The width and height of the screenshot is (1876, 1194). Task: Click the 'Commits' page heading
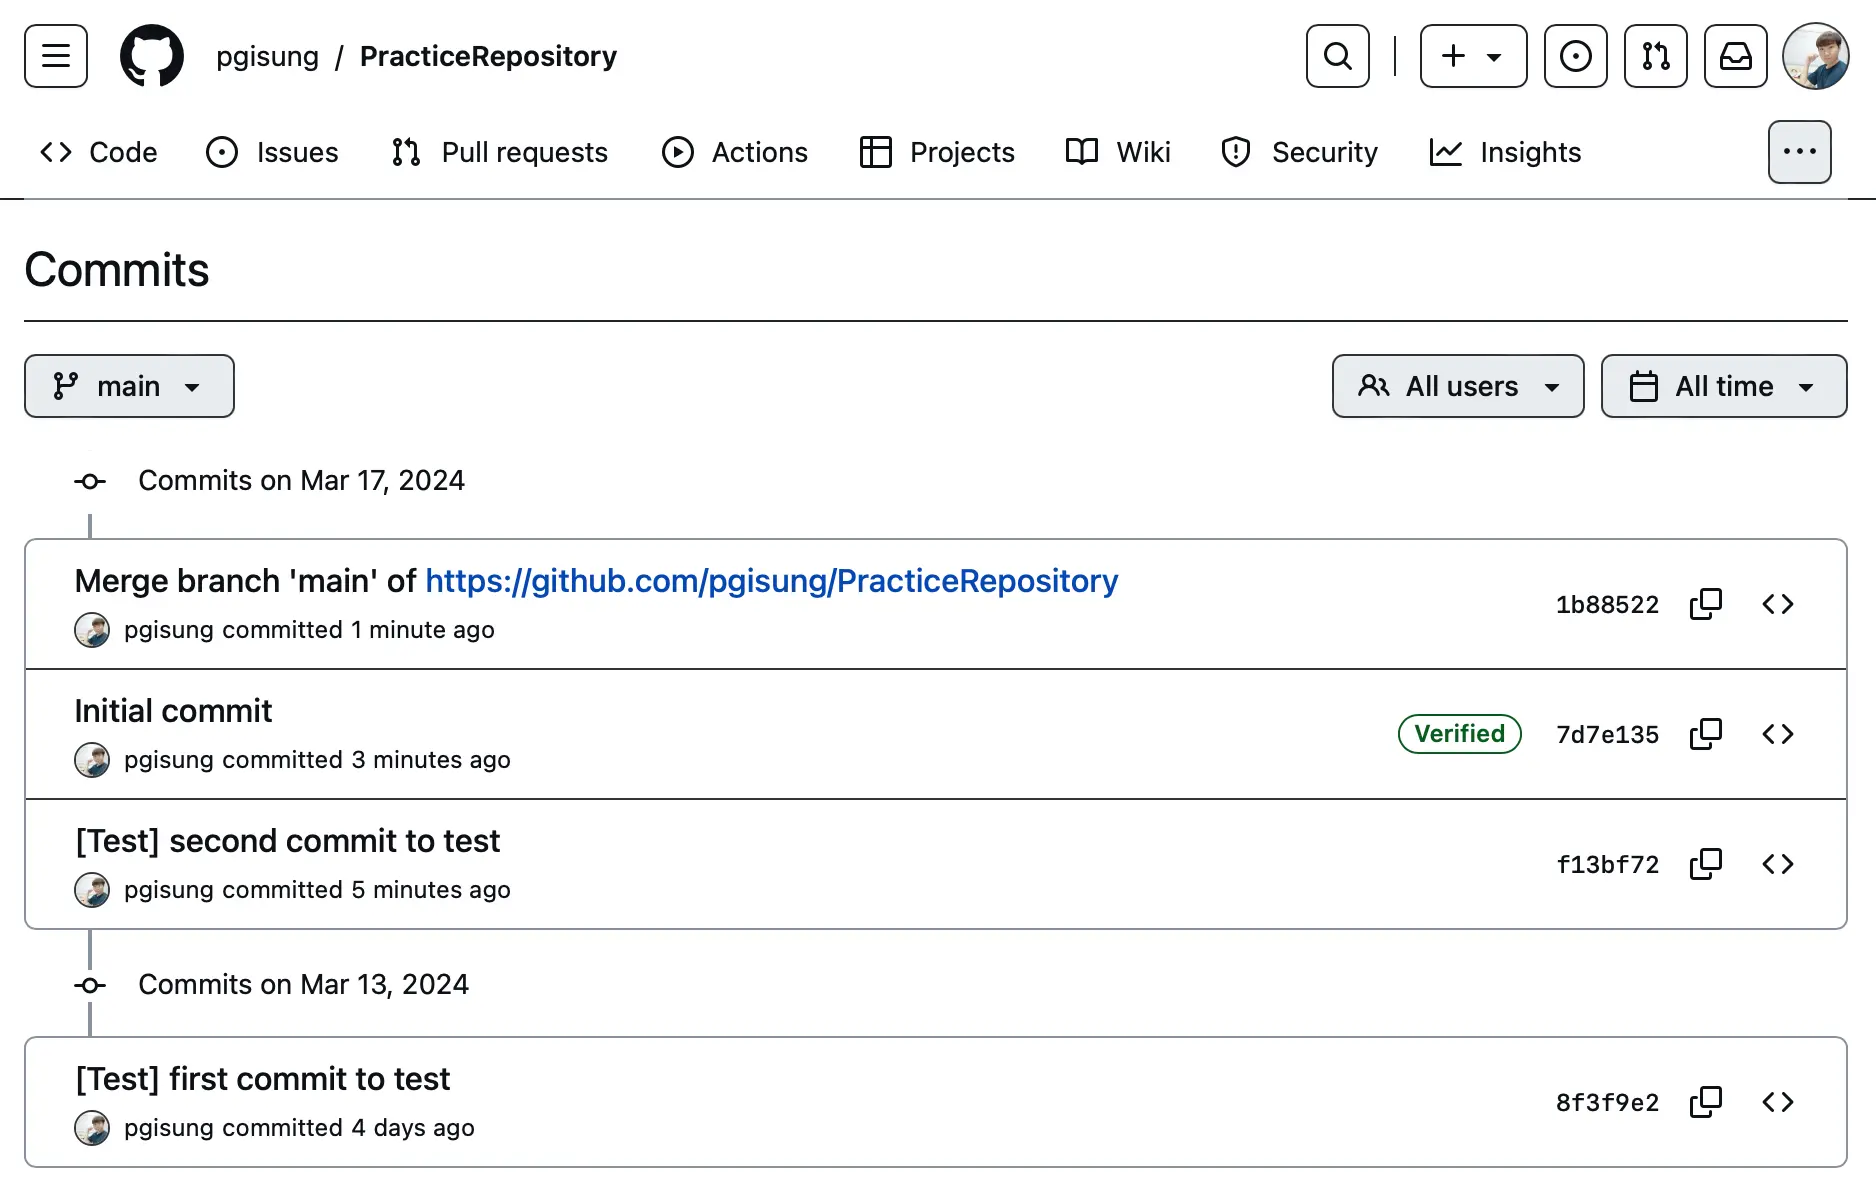117,270
